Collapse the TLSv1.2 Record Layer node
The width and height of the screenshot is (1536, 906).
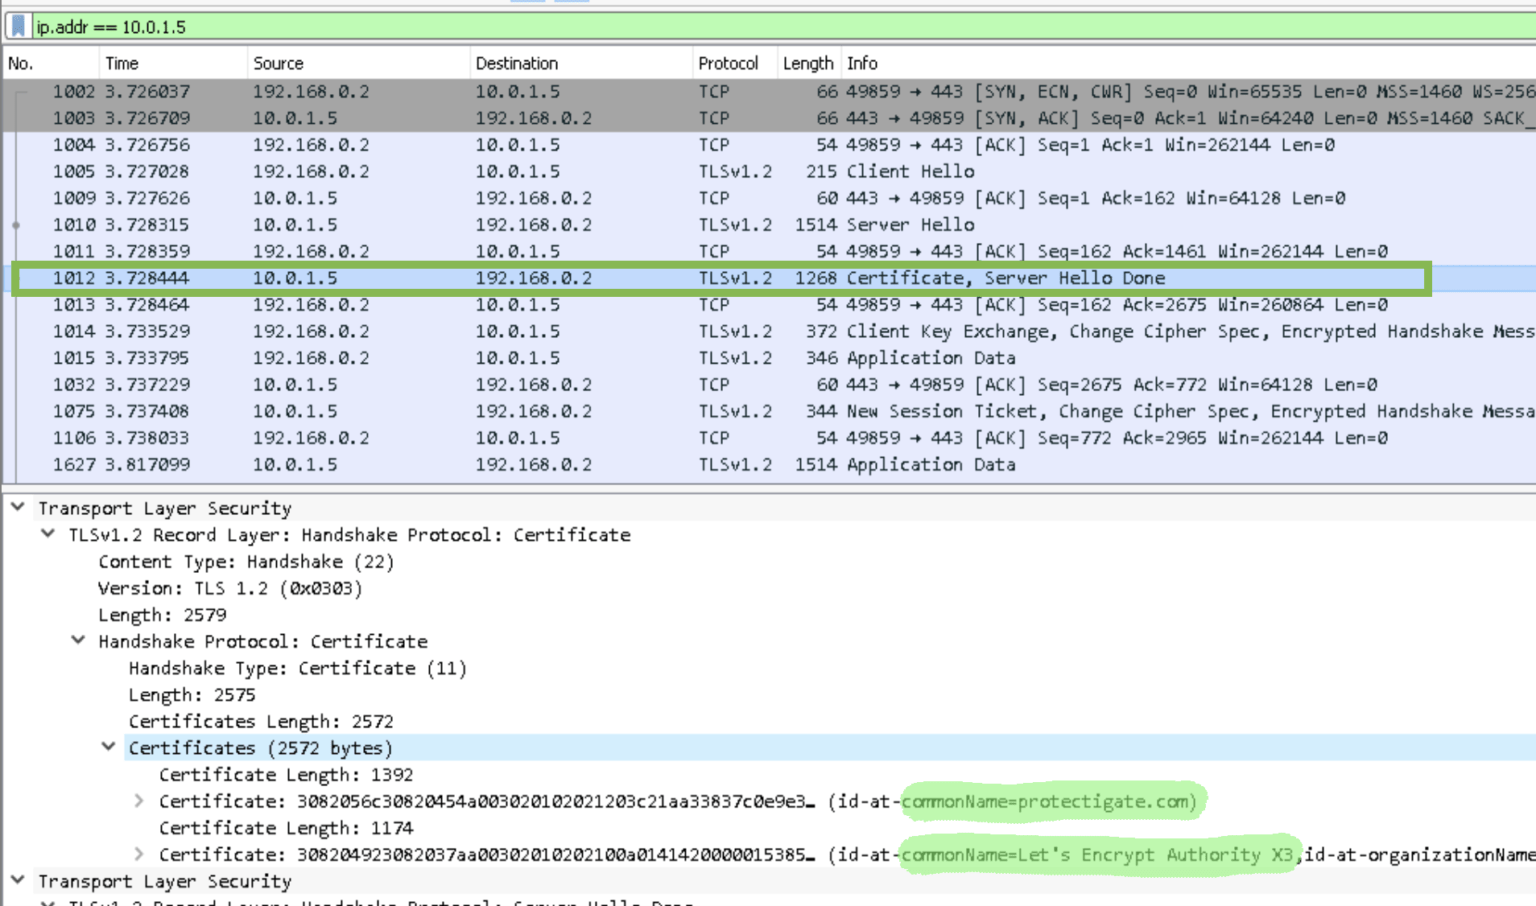pos(47,534)
